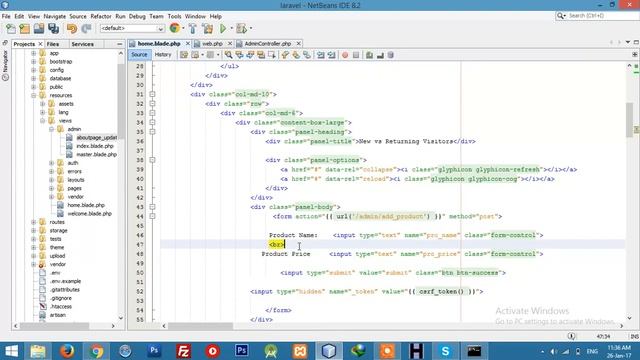Close the Projects panel tab
The width and height of the screenshot is (640, 360).
pos(40,44)
